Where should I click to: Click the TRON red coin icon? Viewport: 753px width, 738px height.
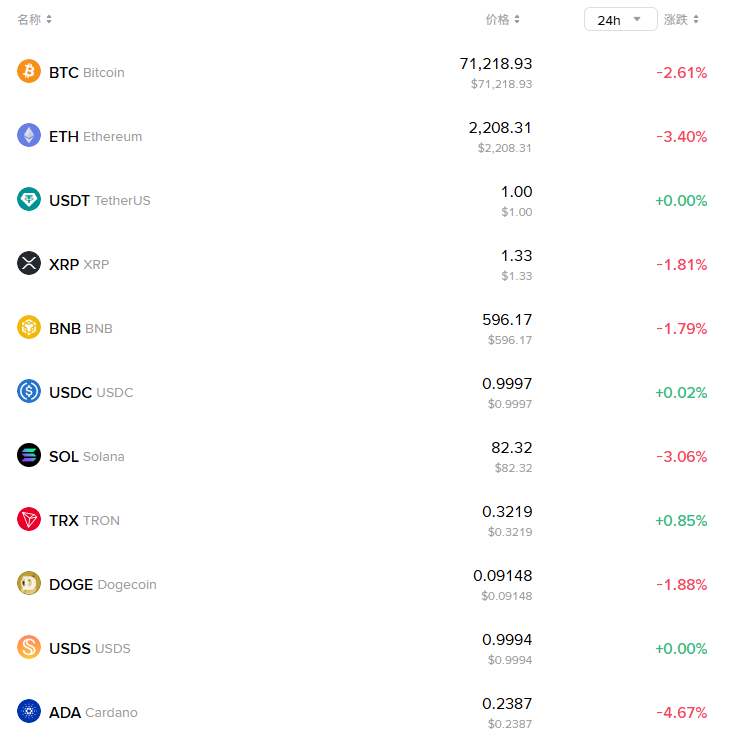[29, 519]
